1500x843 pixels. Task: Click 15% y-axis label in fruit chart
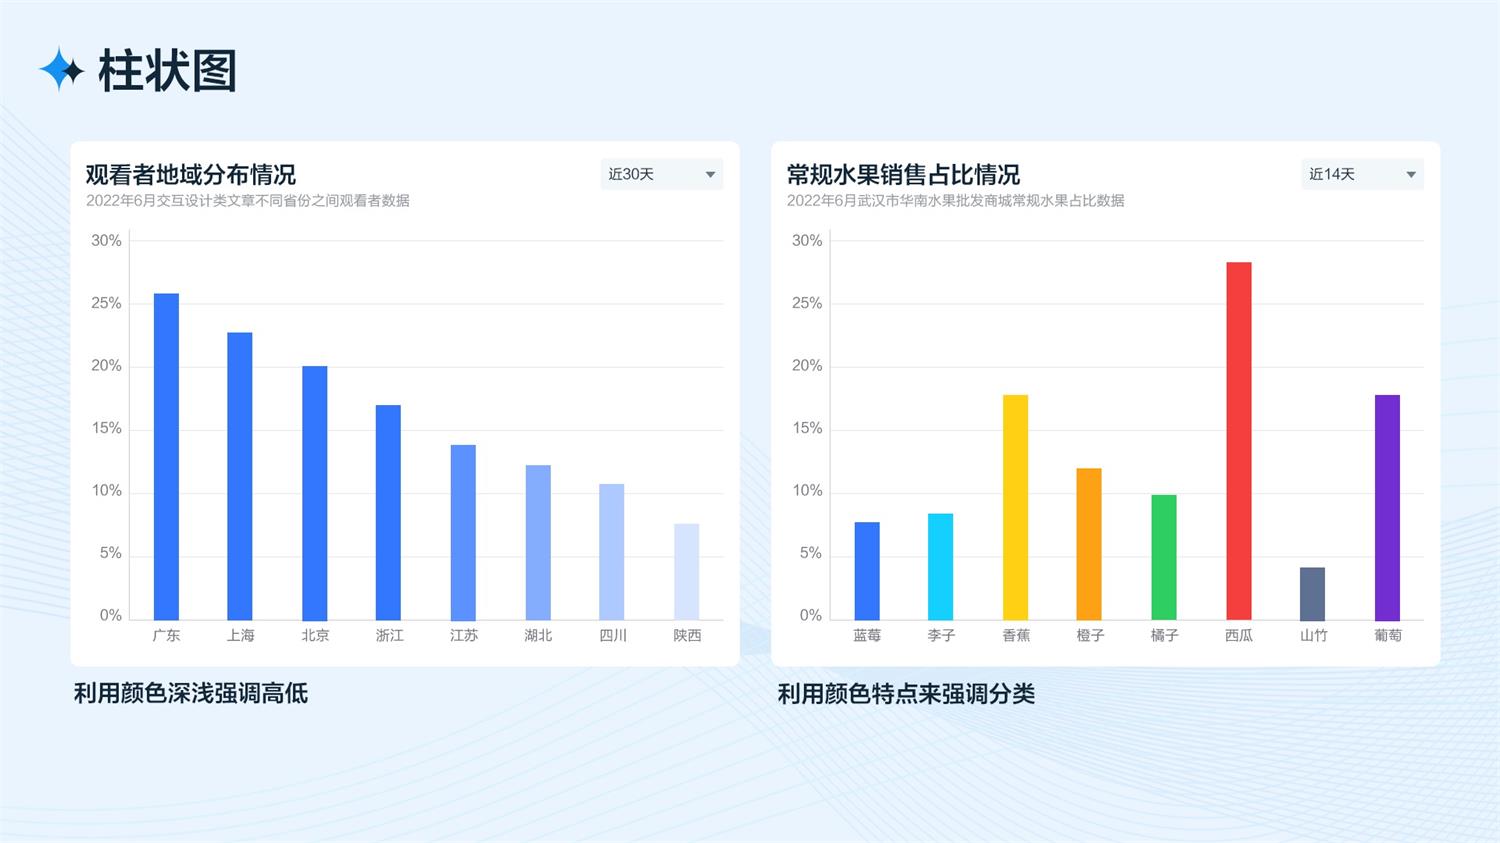pos(807,429)
